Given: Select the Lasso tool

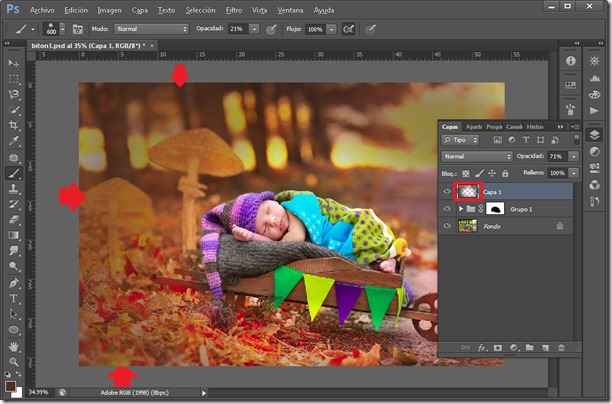Looking at the screenshot, I should pos(14,94).
